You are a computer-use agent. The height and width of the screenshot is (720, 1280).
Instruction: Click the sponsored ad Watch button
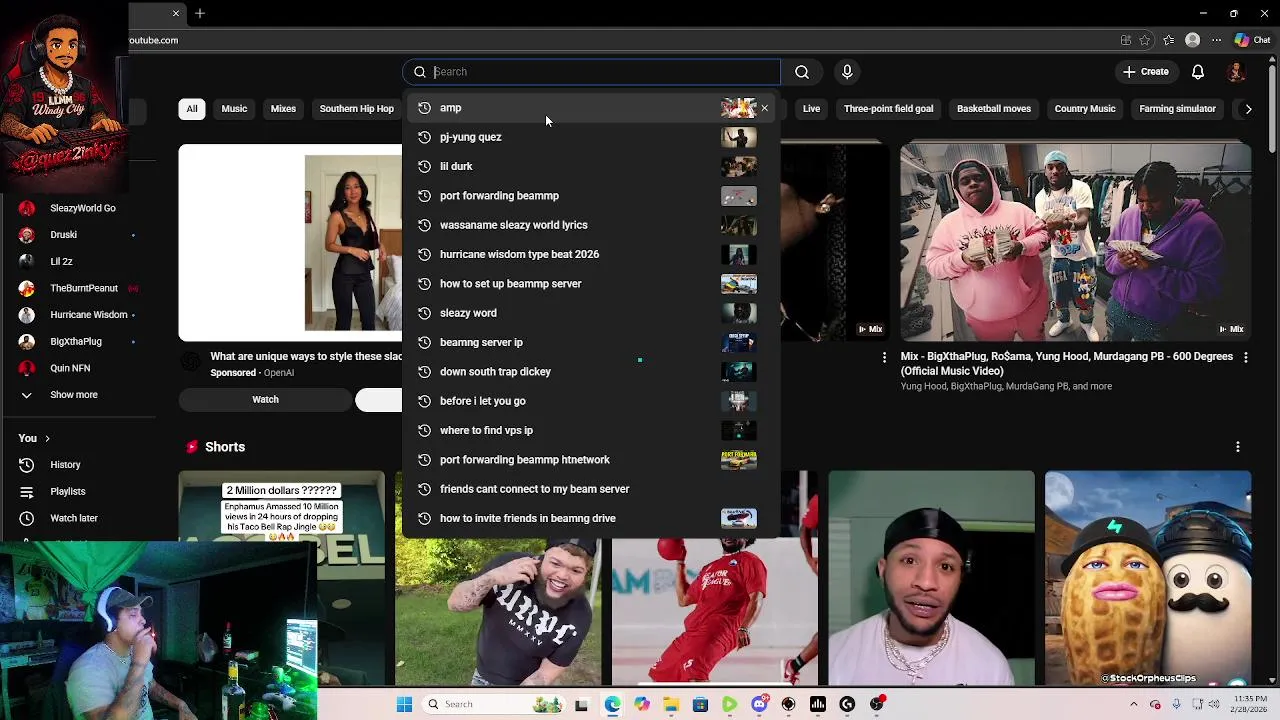pos(265,400)
